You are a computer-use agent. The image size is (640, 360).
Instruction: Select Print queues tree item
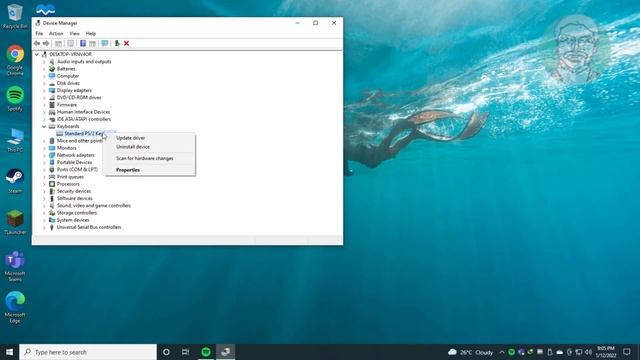coord(70,177)
